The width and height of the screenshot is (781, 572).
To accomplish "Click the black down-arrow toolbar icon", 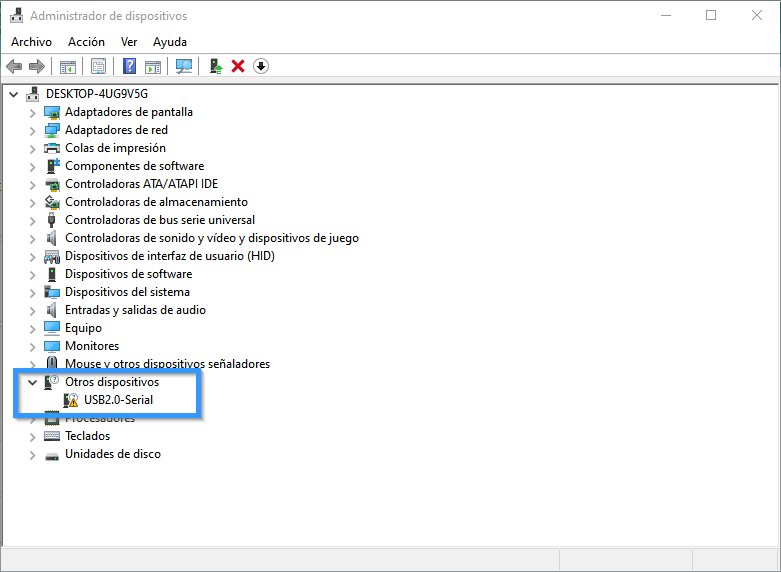I will (261, 66).
